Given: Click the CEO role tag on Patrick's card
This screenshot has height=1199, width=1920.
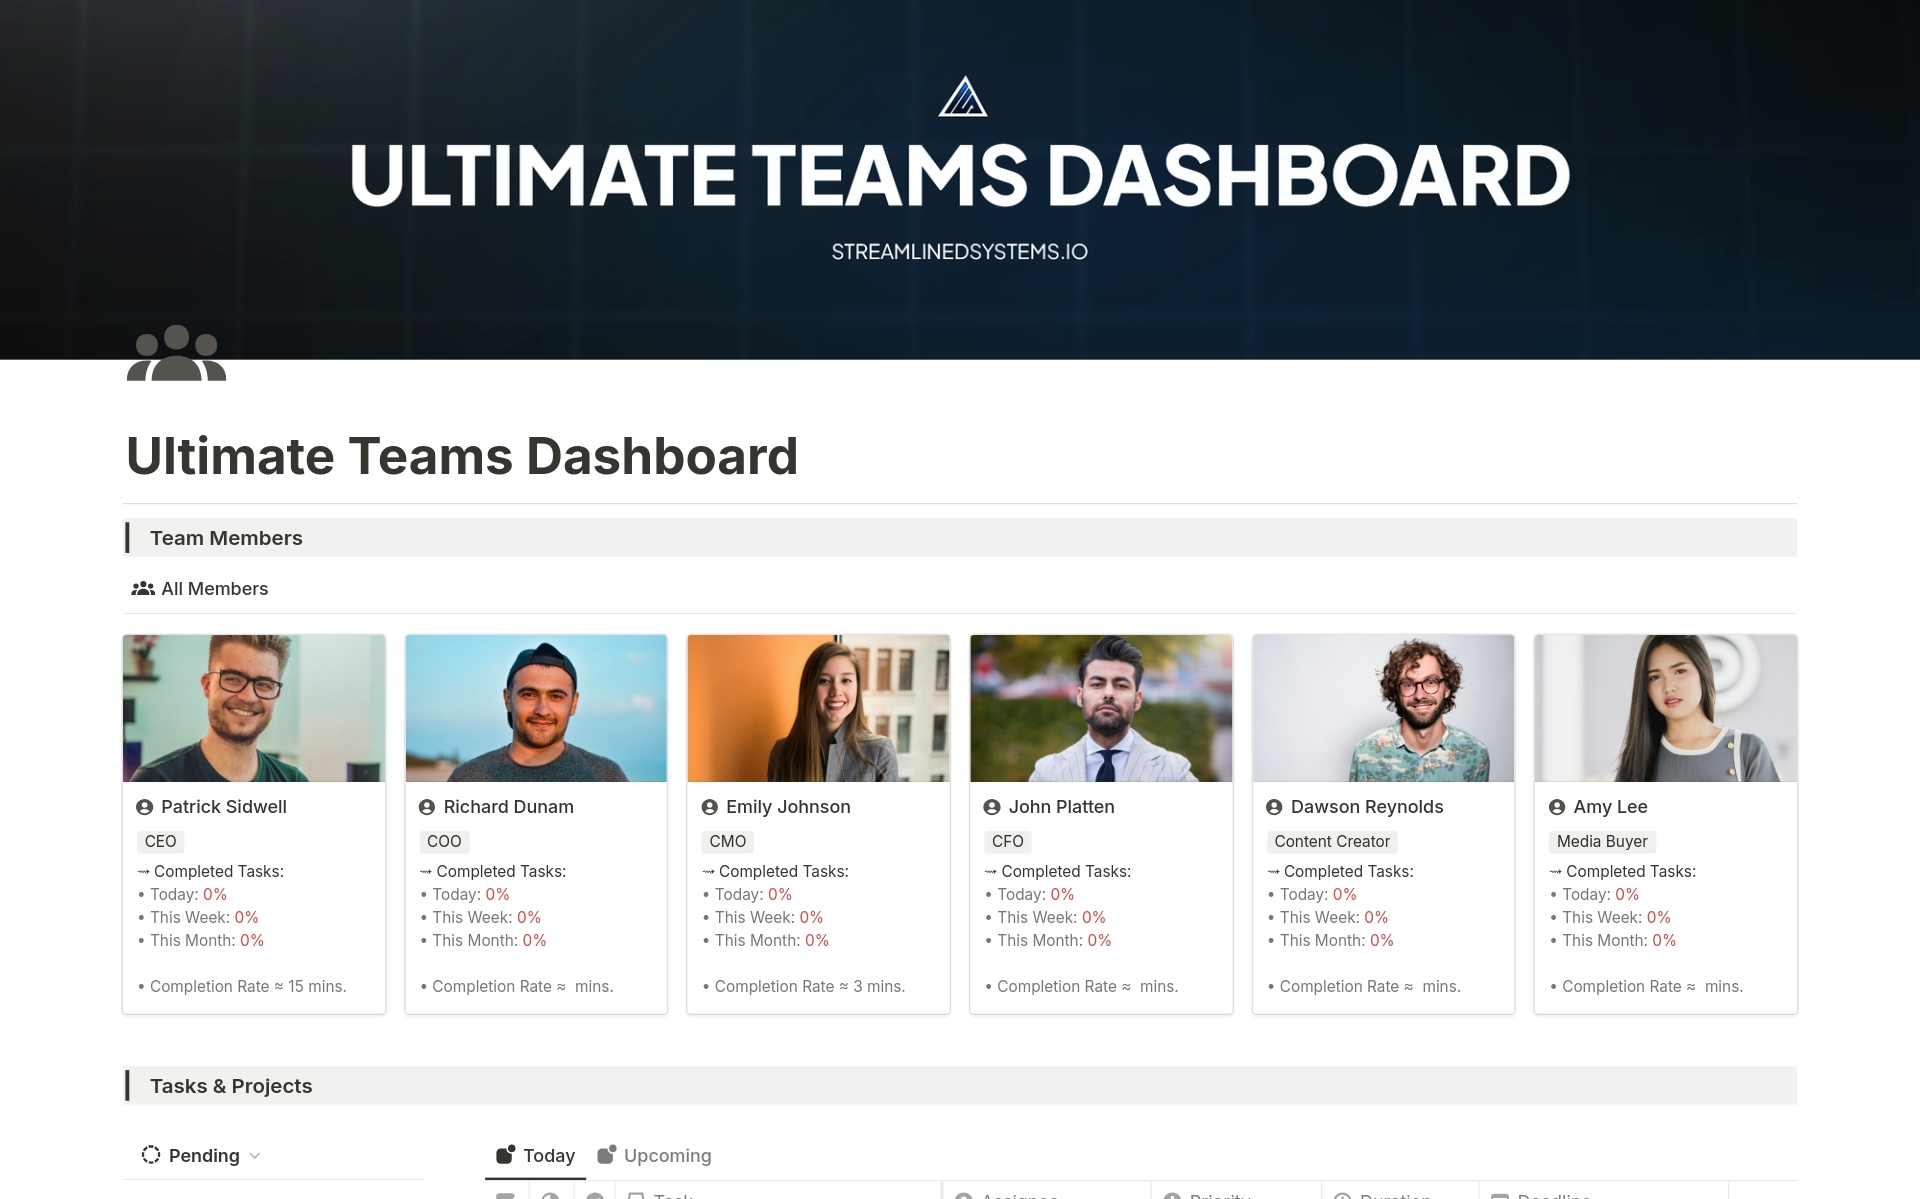Looking at the screenshot, I should 160,841.
